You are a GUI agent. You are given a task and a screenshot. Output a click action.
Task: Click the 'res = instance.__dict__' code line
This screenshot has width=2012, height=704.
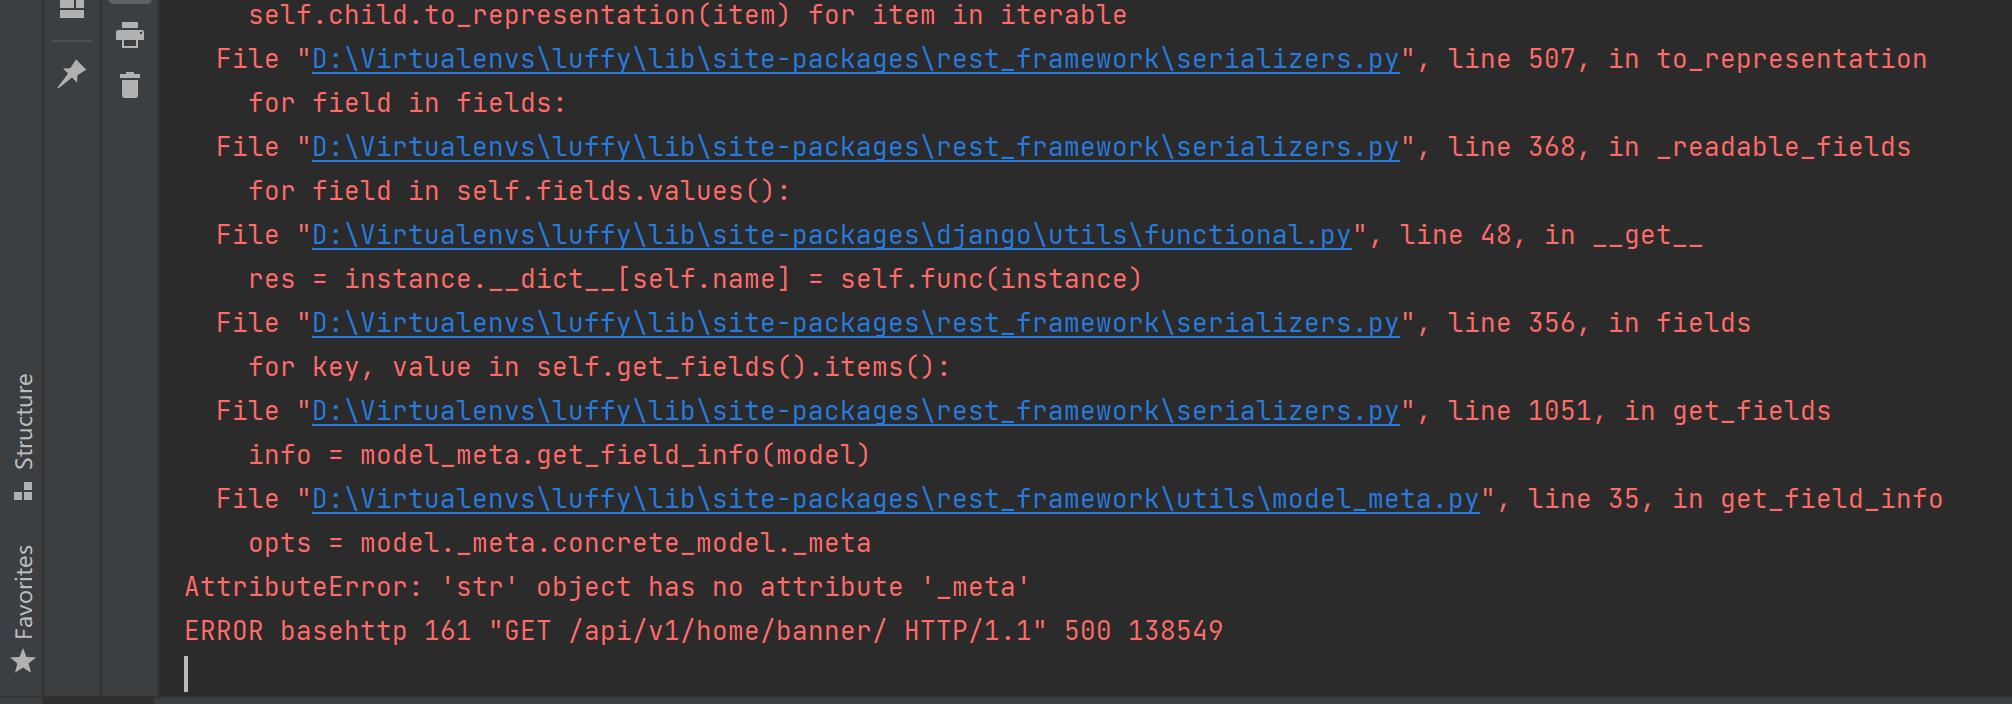click(695, 279)
